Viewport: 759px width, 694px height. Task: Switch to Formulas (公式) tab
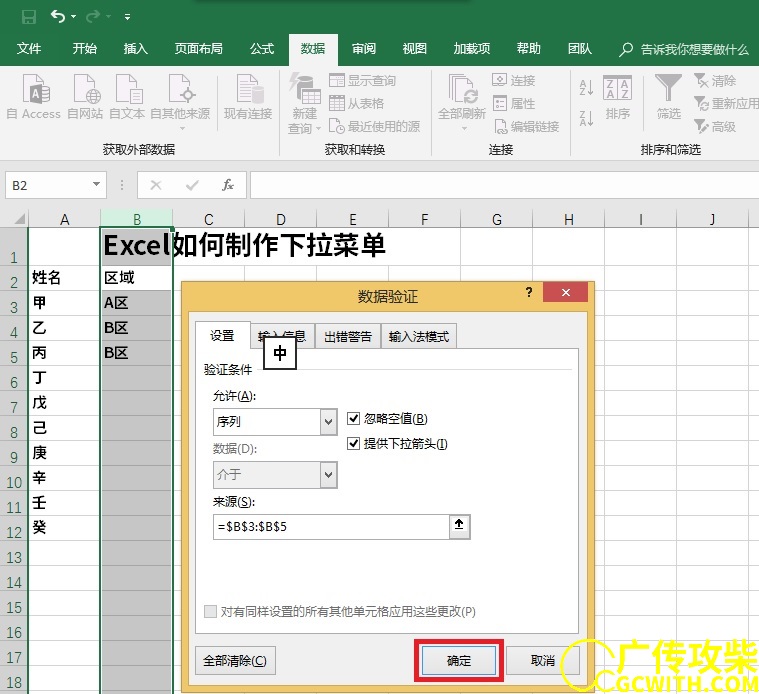(x=262, y=48)
